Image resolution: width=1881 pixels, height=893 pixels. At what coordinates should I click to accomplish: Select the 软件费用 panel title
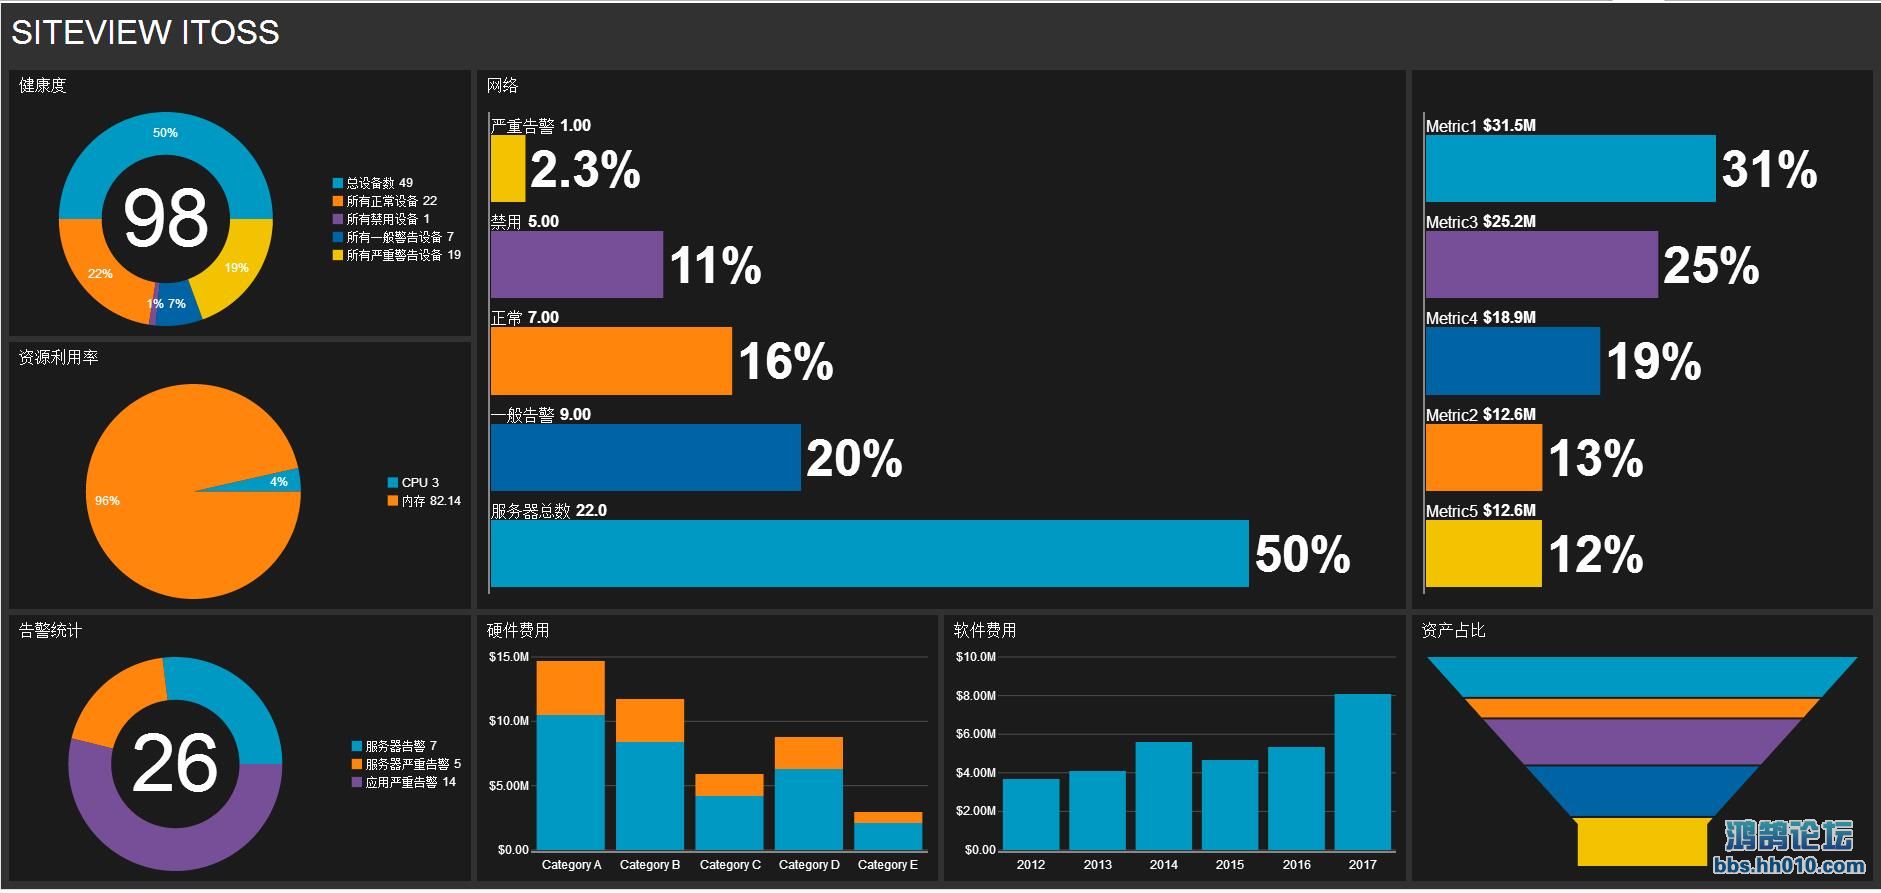click(x=985, y=630)
